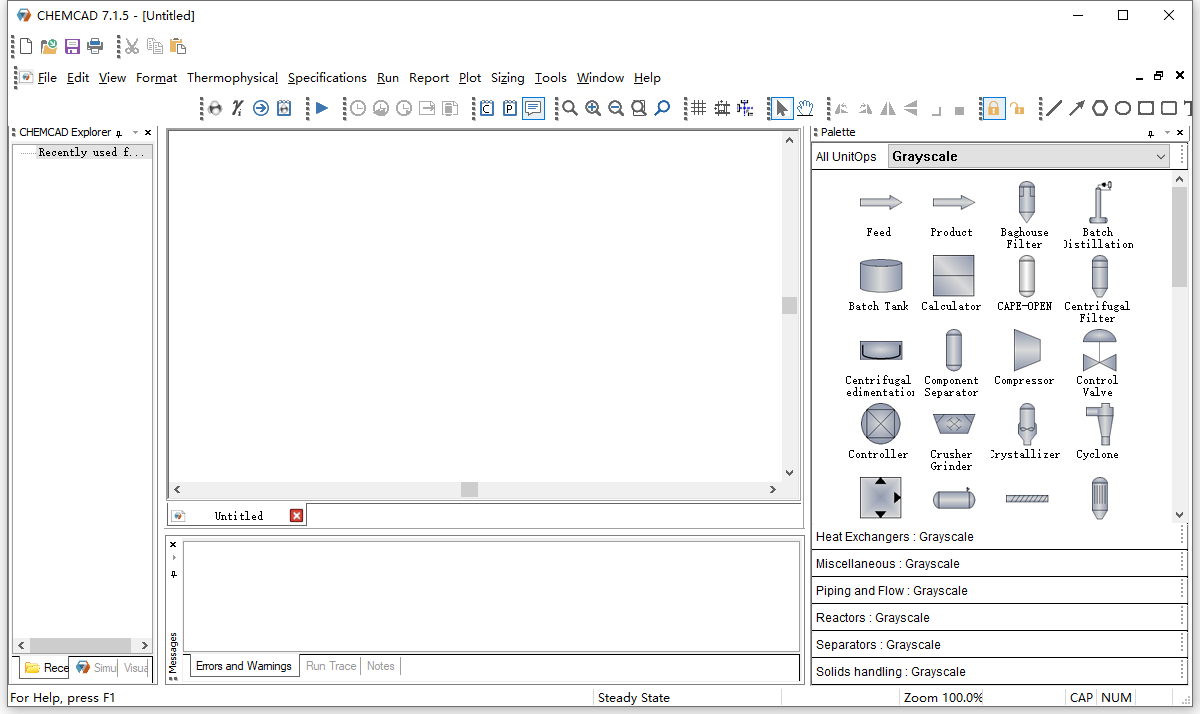Open the Plot menu
This screenshot has height=714, width=1200.
click(x=470, y=78)
